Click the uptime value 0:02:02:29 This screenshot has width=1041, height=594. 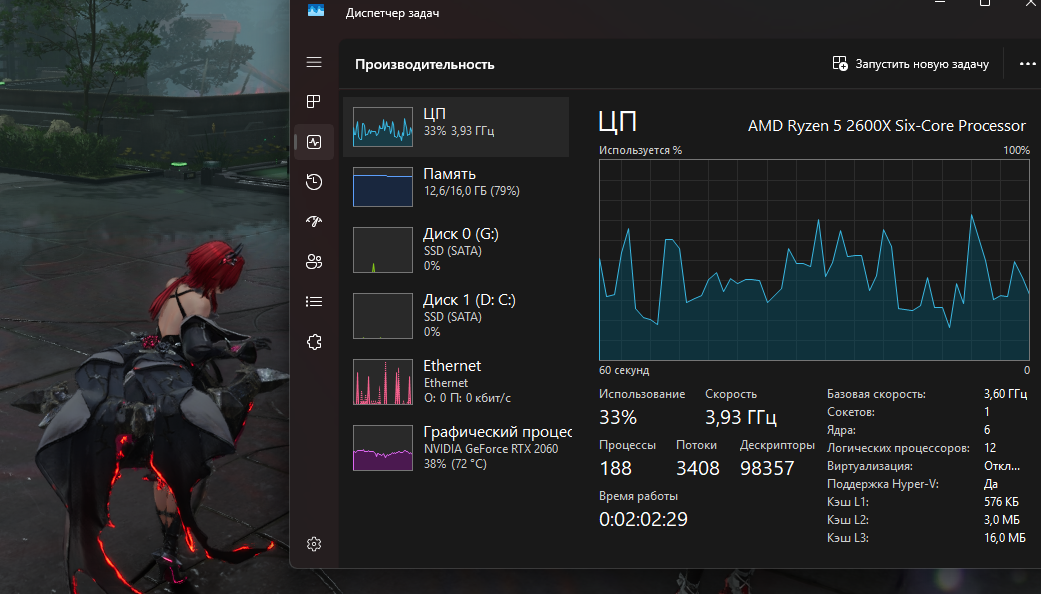pos(643,519)
